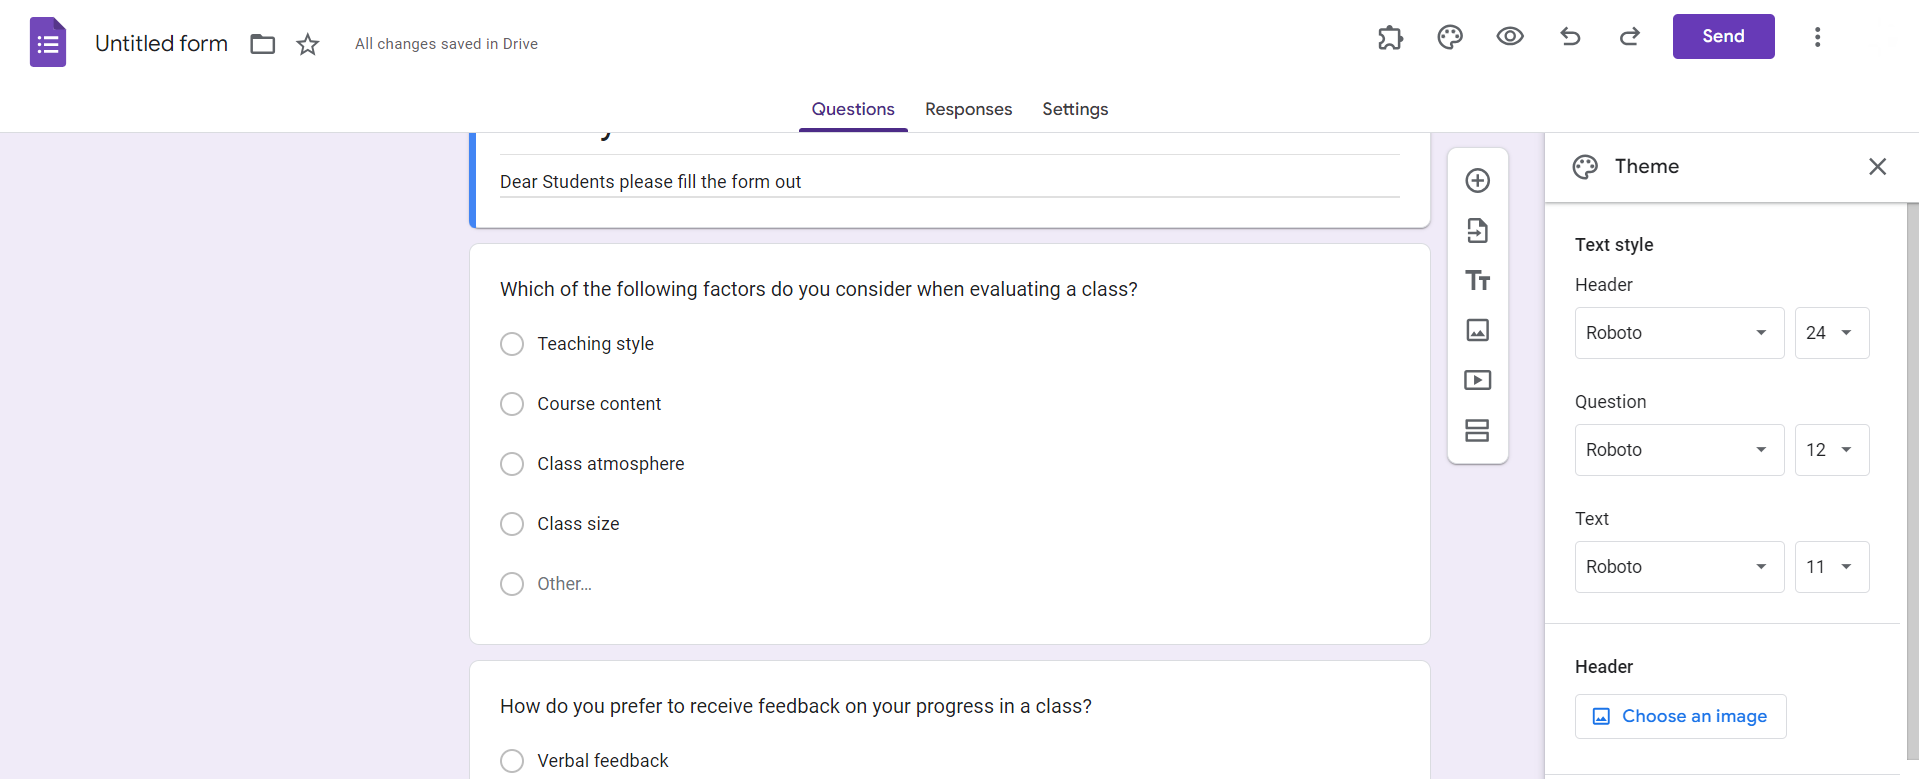Click the import questions icon
Screen dimensions: 1919x779
[x=1477, y=231]
